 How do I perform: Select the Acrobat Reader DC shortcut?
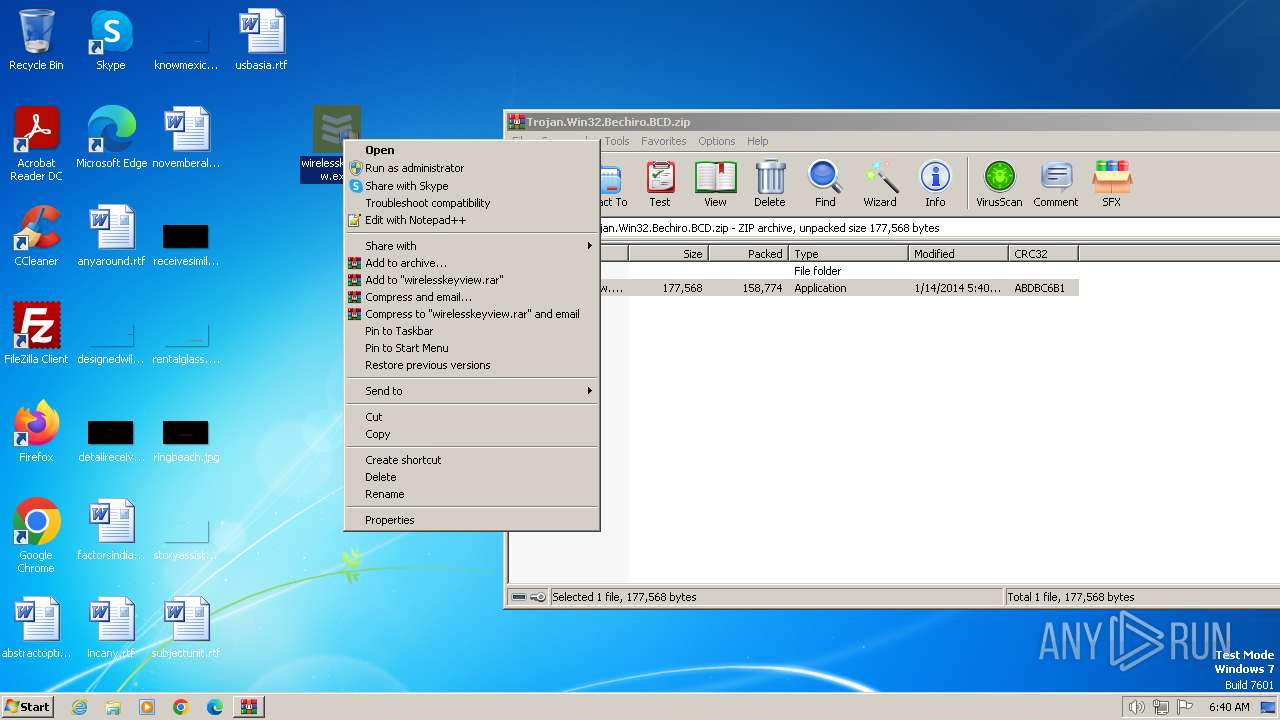point(36,144)
